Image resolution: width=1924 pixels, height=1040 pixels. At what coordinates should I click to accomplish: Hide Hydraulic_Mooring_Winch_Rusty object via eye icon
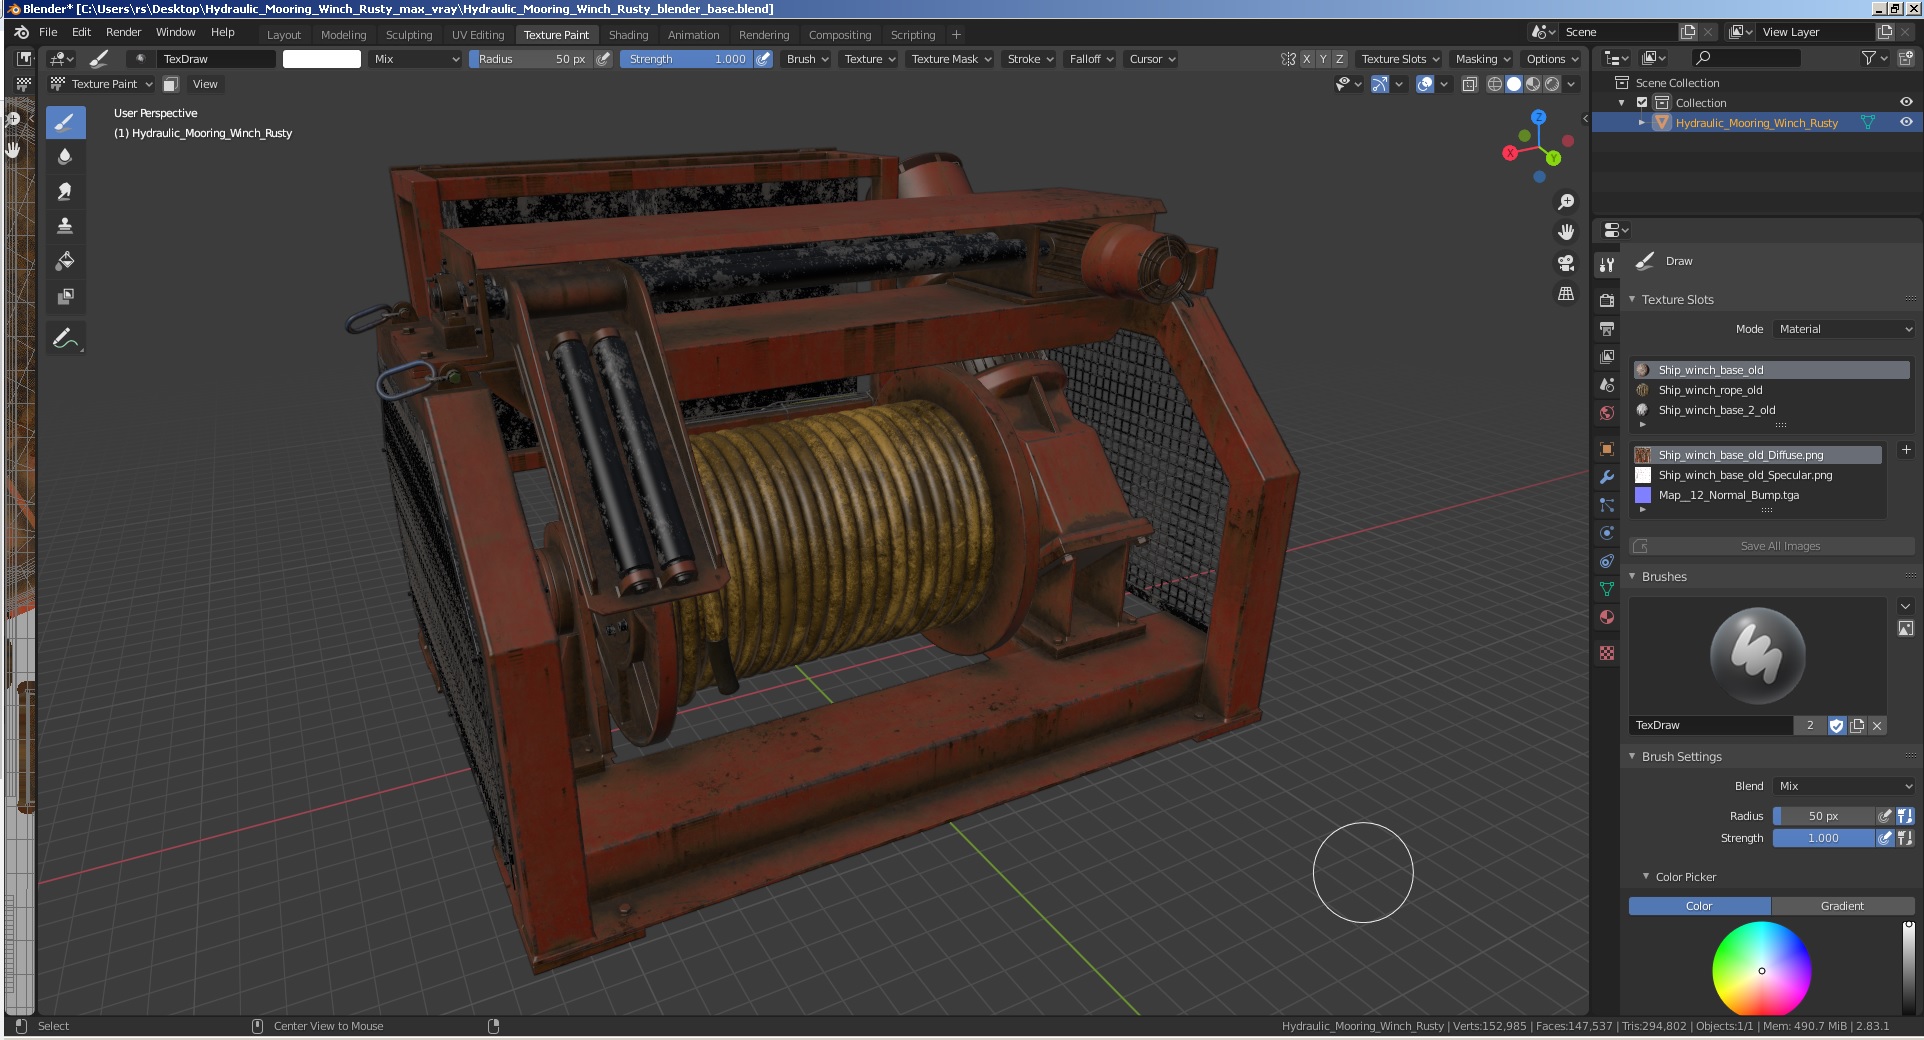(x=1906, y=122)
